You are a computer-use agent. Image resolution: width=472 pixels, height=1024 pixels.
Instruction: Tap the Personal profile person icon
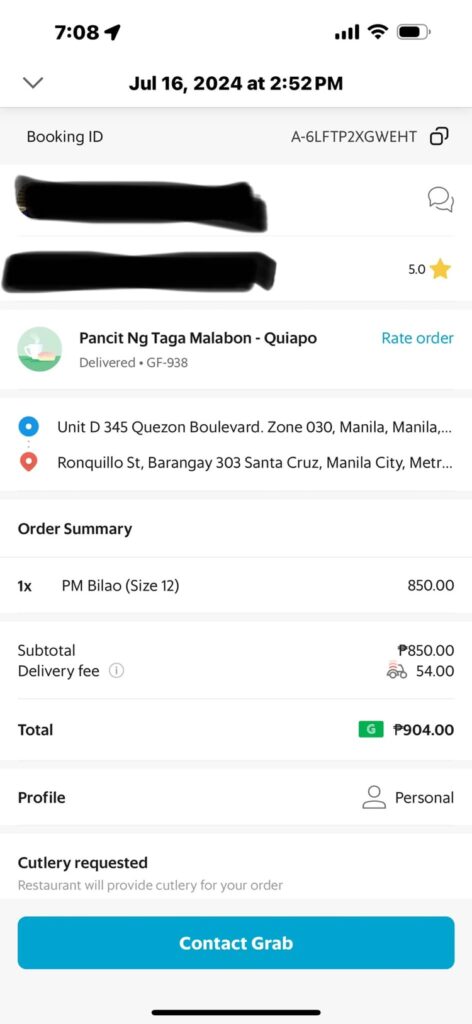pyautogui.click(x=374, y=797)
